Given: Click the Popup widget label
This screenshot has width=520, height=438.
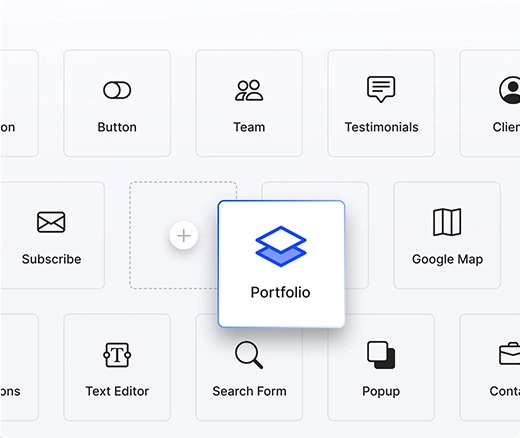Looking at the screenshot, I should click(x=381, y=391).
